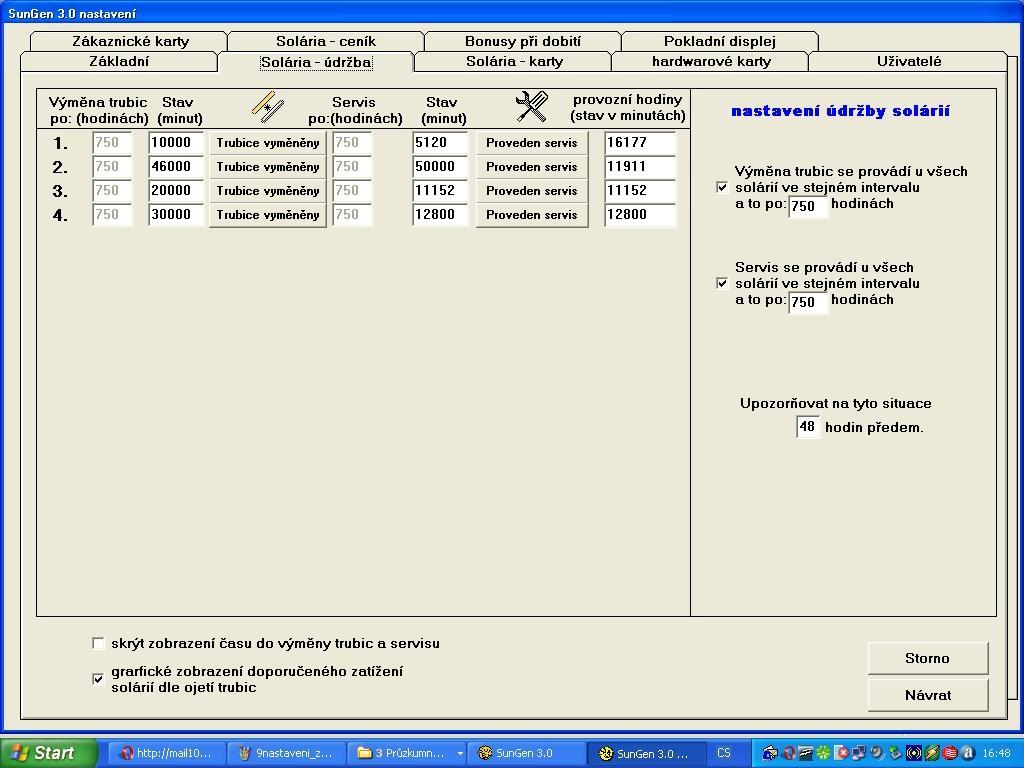This screenshot has height=768, width=1024.
Task: Click Proveden servis for solarium 2
Action: (532, 167)
